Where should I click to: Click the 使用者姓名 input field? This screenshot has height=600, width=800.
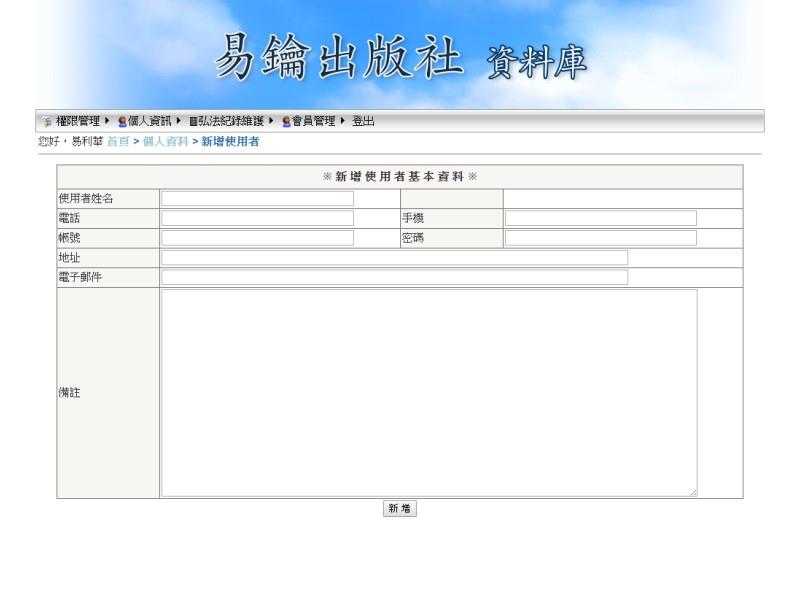(x=256, y=199)
